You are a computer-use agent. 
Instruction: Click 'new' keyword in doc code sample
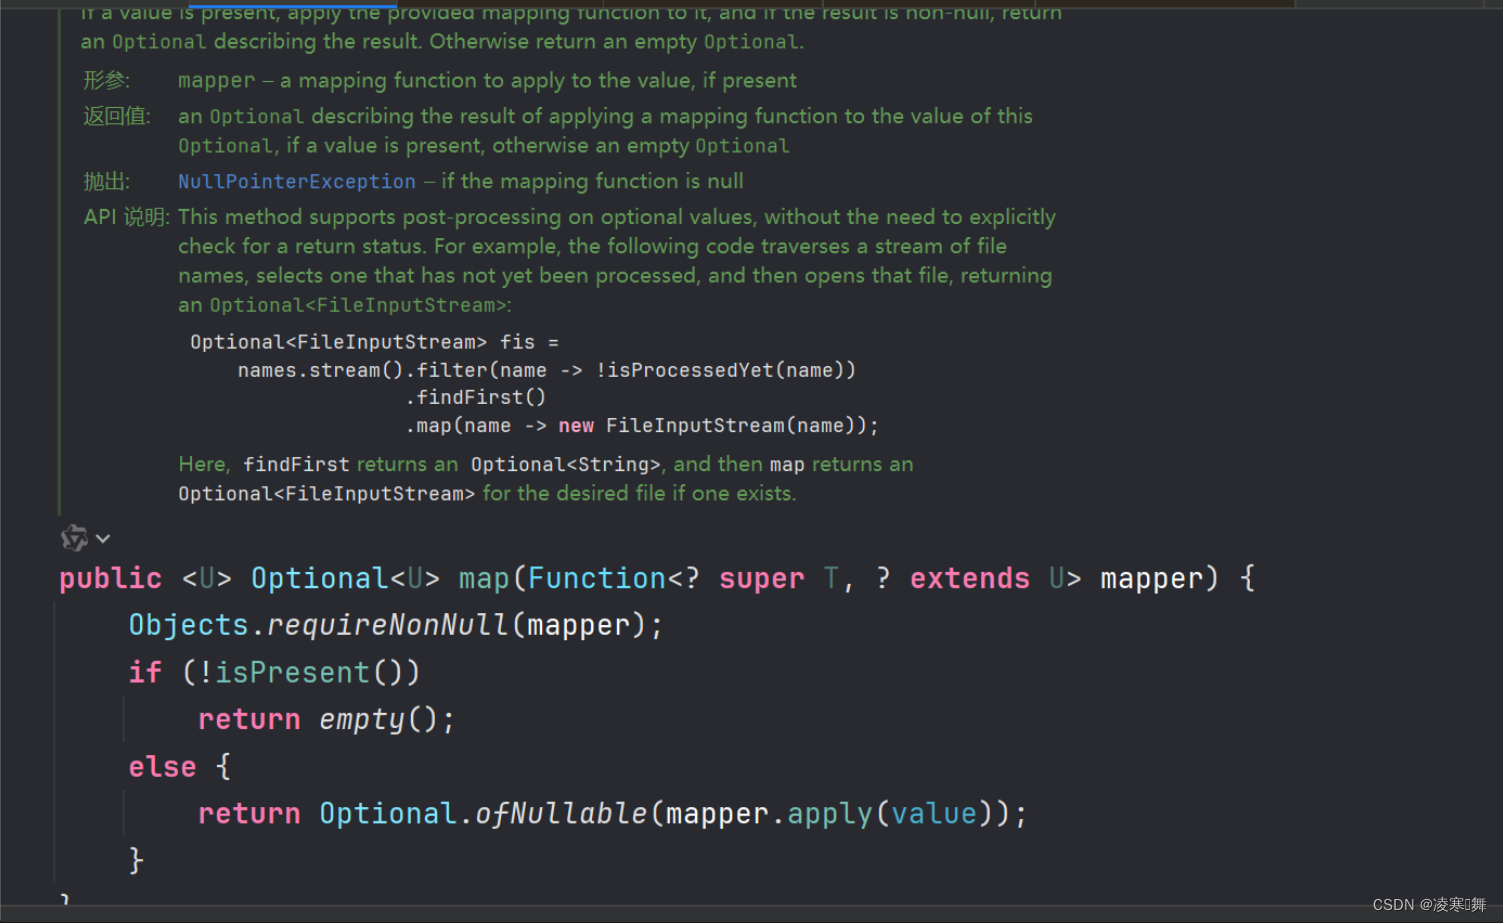coord(576,425)
